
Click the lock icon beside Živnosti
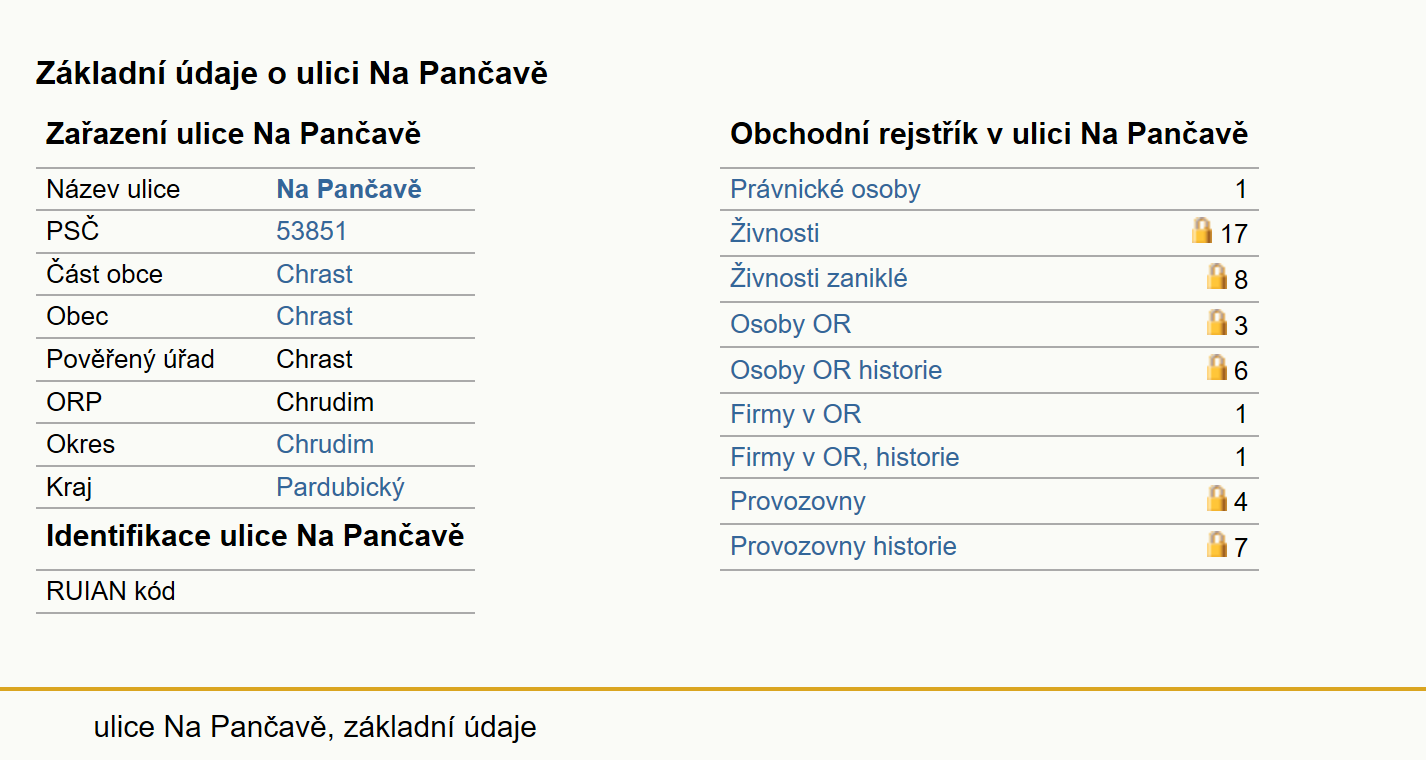(x=1201, y=231)
